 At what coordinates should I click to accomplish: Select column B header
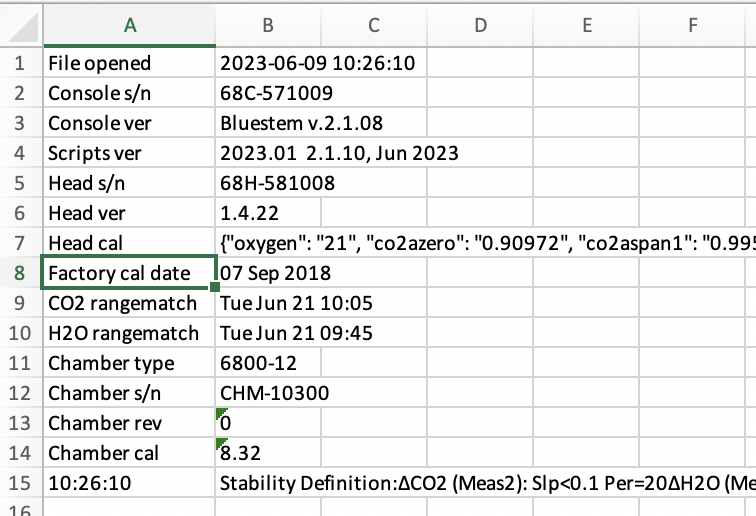268,25
